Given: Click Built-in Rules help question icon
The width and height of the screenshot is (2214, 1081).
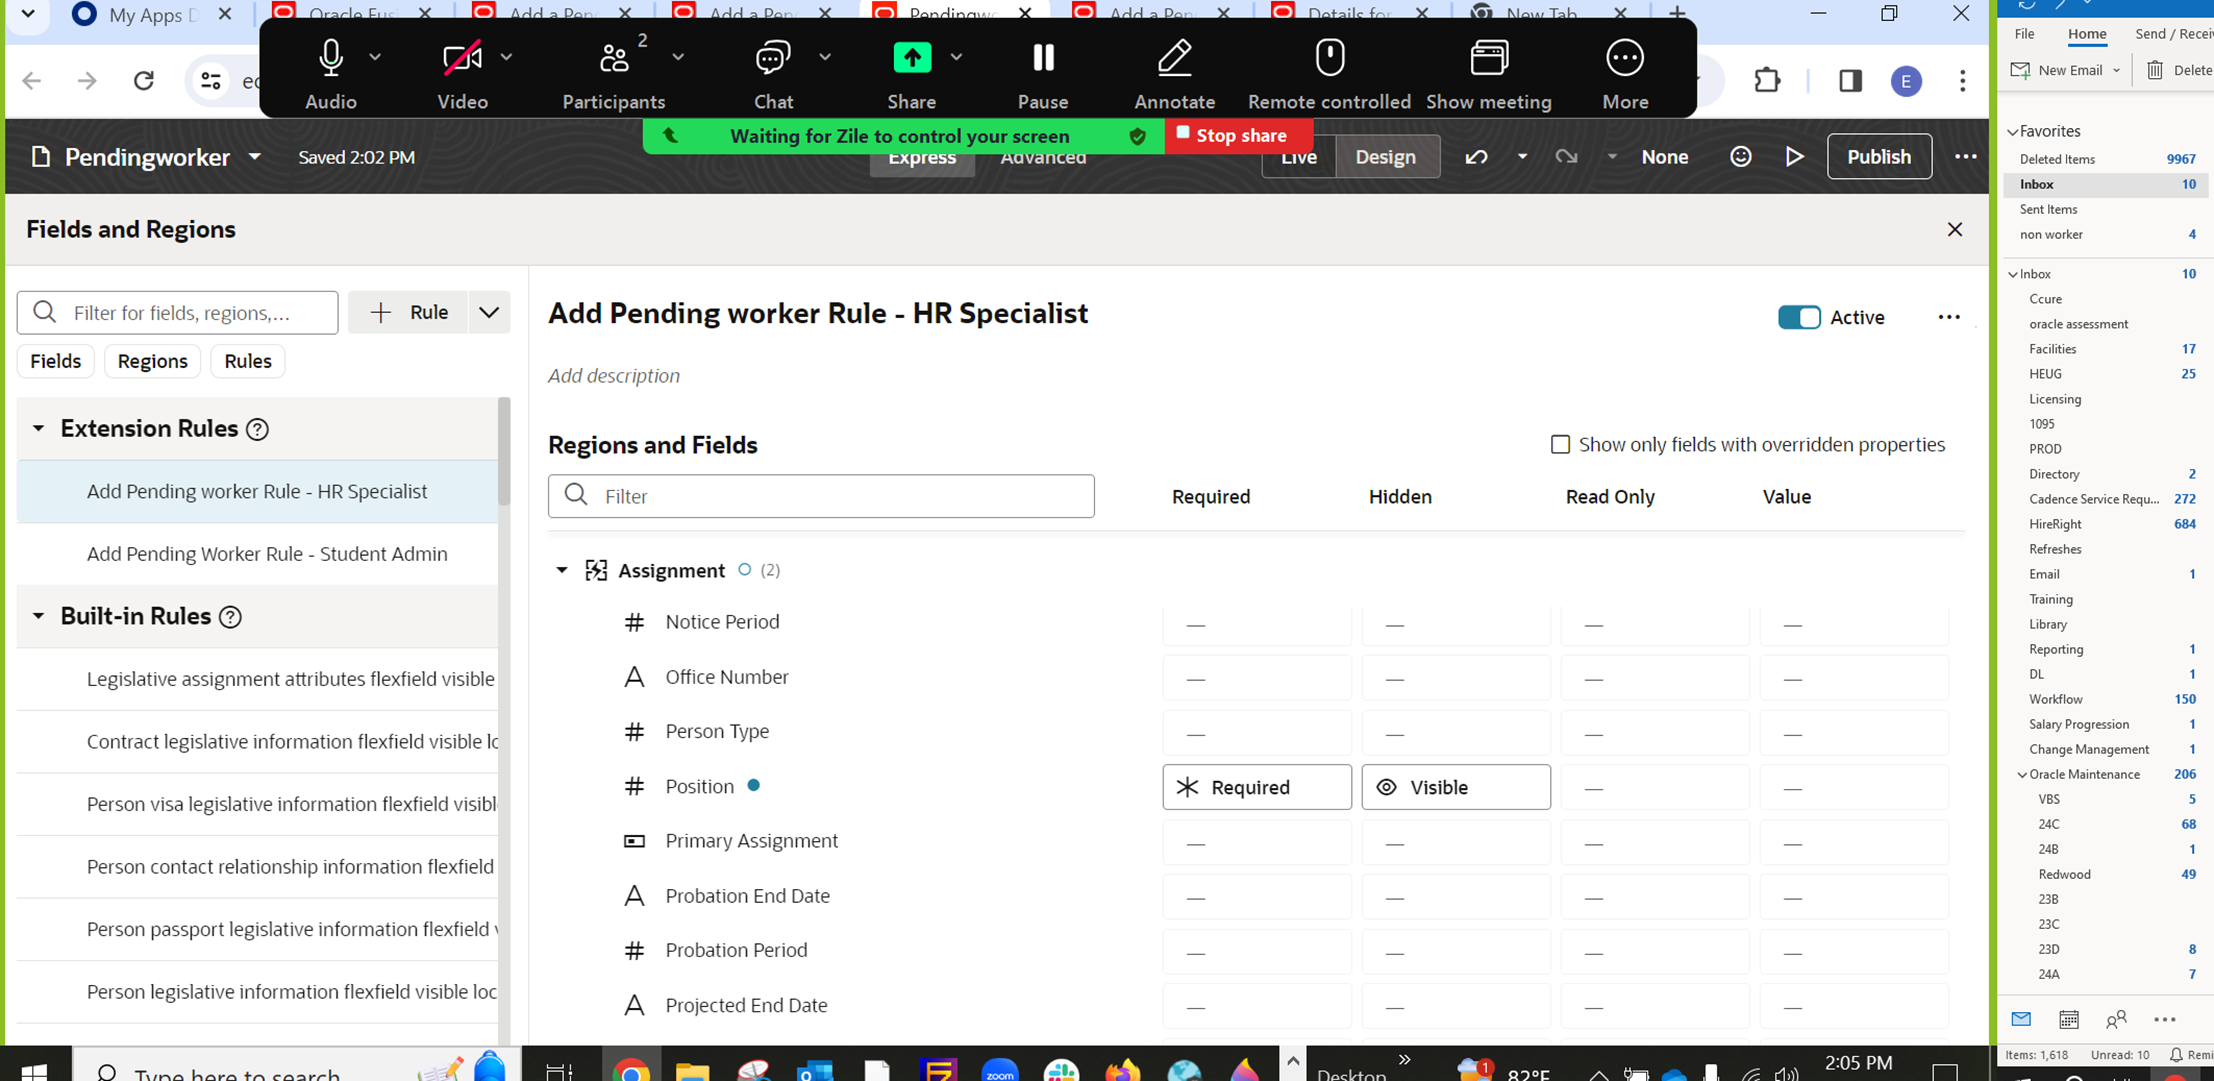Looking at the screenshot, I should (x=230, y=617).
